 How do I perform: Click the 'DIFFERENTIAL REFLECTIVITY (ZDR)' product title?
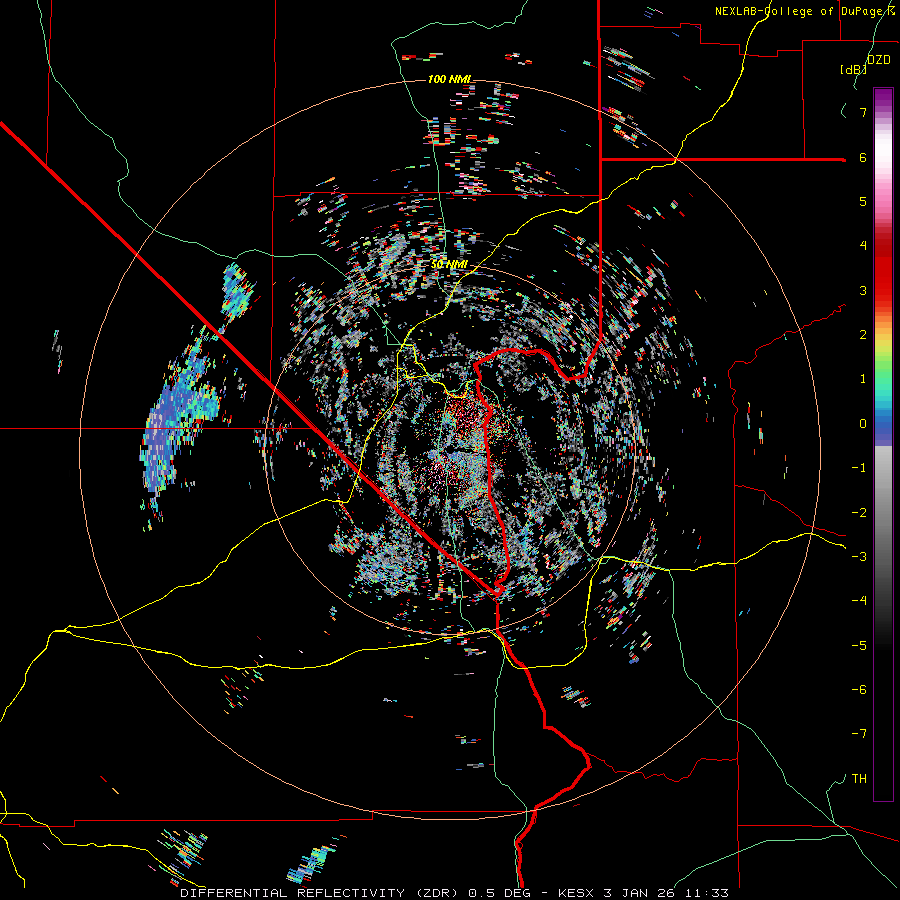pos(321,893)
